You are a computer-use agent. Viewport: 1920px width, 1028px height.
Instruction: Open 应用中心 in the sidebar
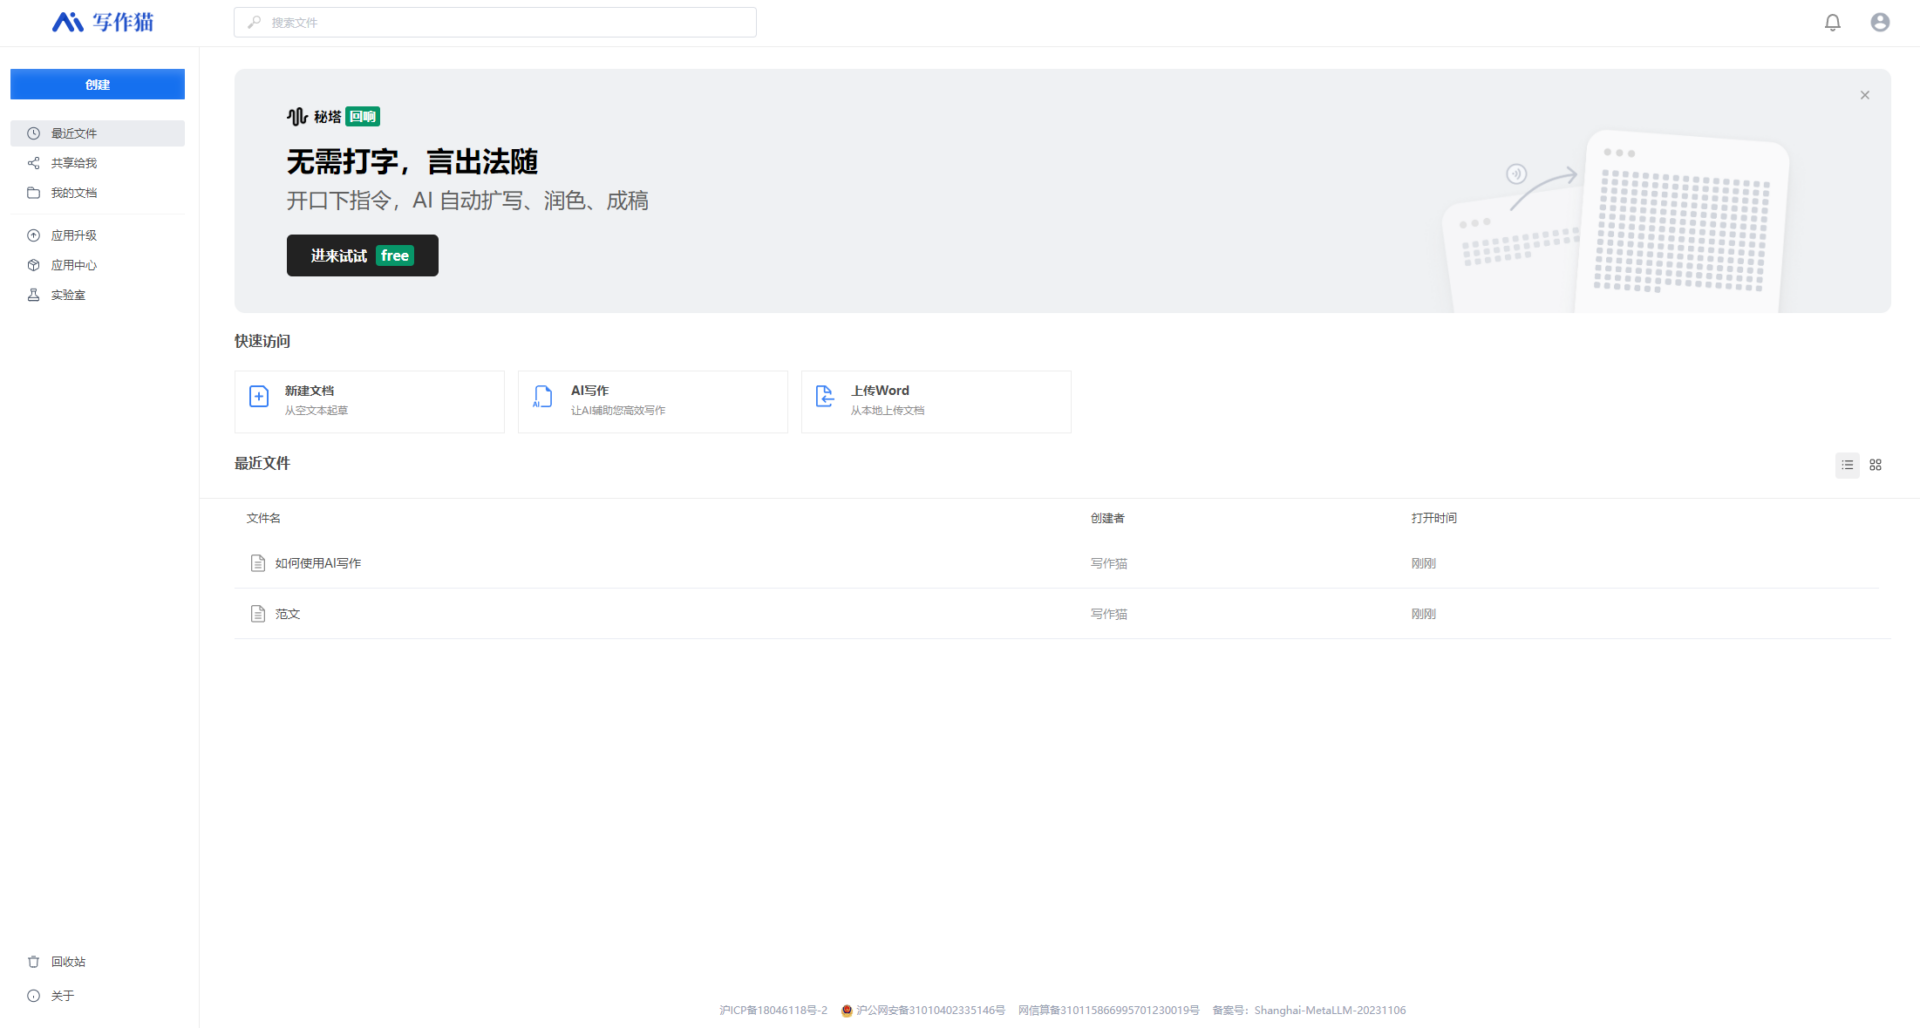97,265
